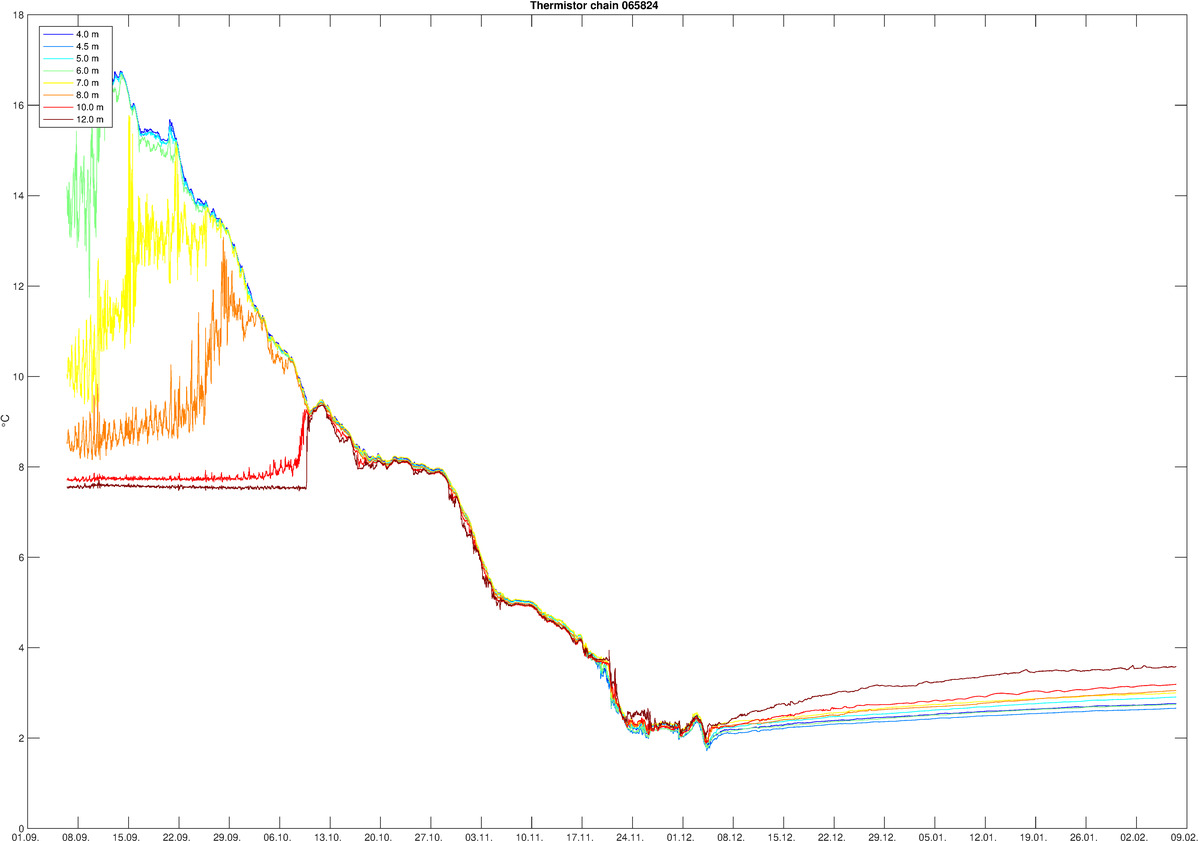Viewport: 1200px width, 841px height.
Task: Click the x-axis date label 24.11.
Action: 630,836
